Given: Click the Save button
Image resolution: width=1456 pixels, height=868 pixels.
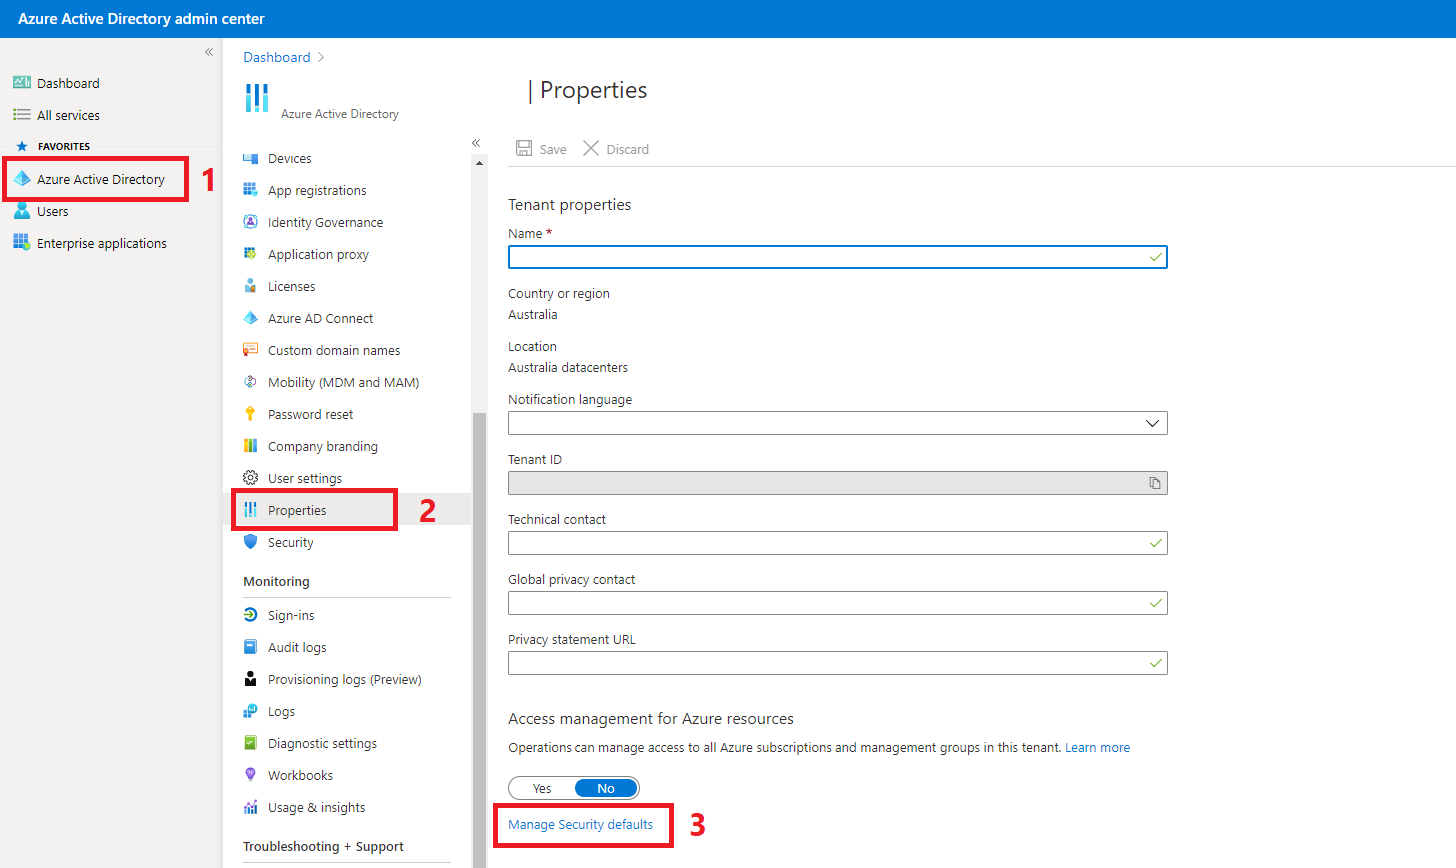Looking at the screenshot, I should [x=541, y=149].
